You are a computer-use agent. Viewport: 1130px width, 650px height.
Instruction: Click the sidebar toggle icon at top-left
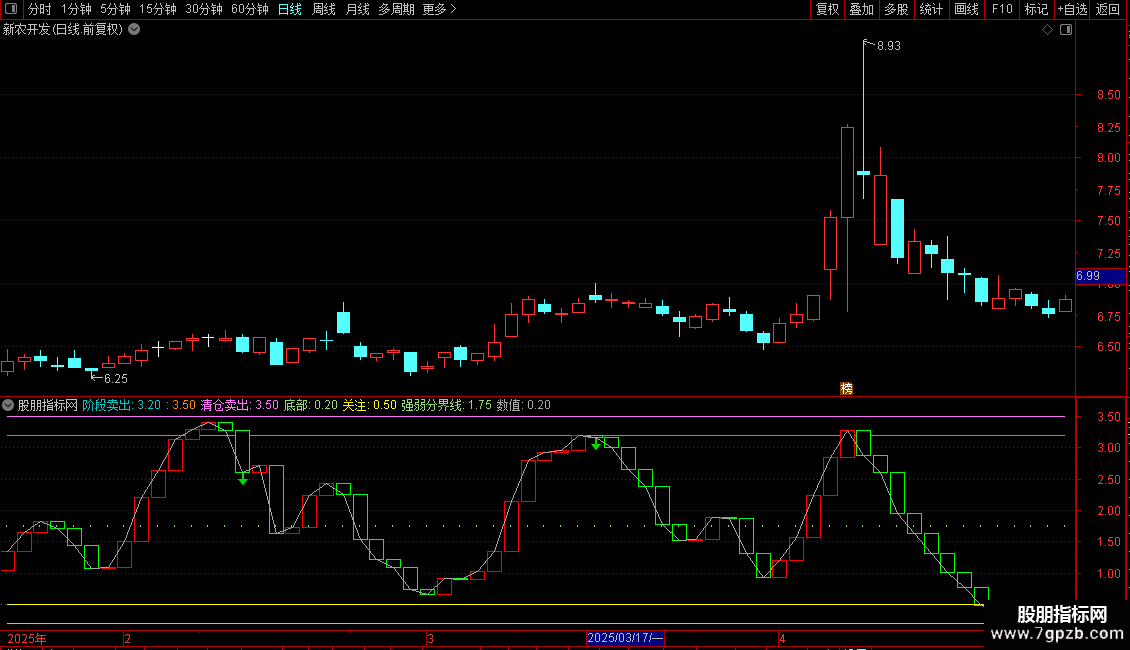pyautogui.click(x=11, y=9)
